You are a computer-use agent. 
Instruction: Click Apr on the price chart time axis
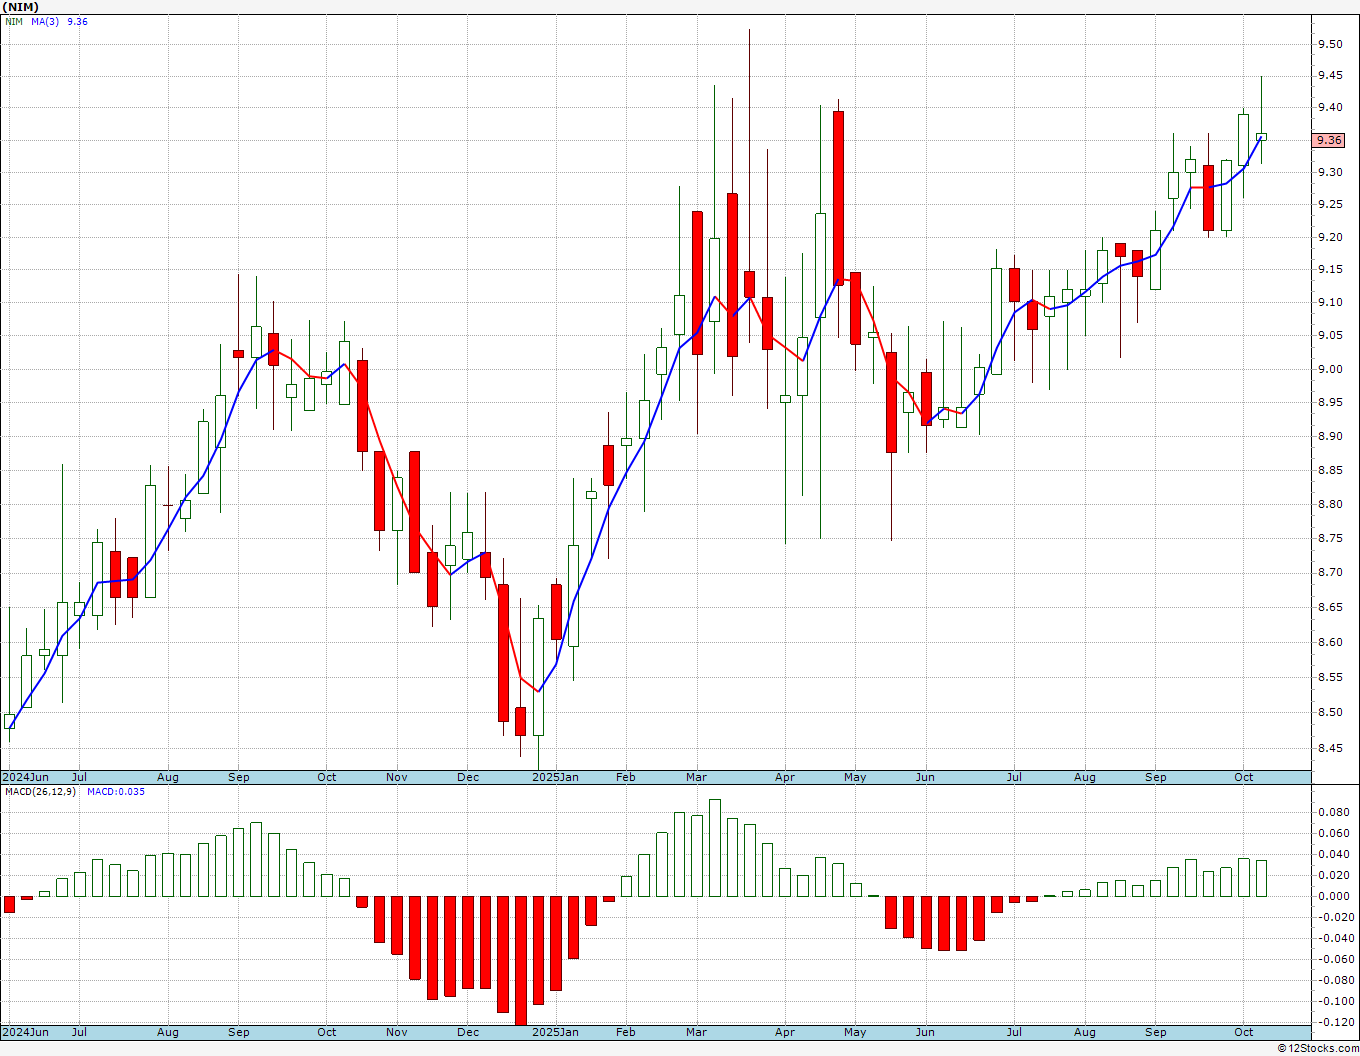(x=785, y=777)
